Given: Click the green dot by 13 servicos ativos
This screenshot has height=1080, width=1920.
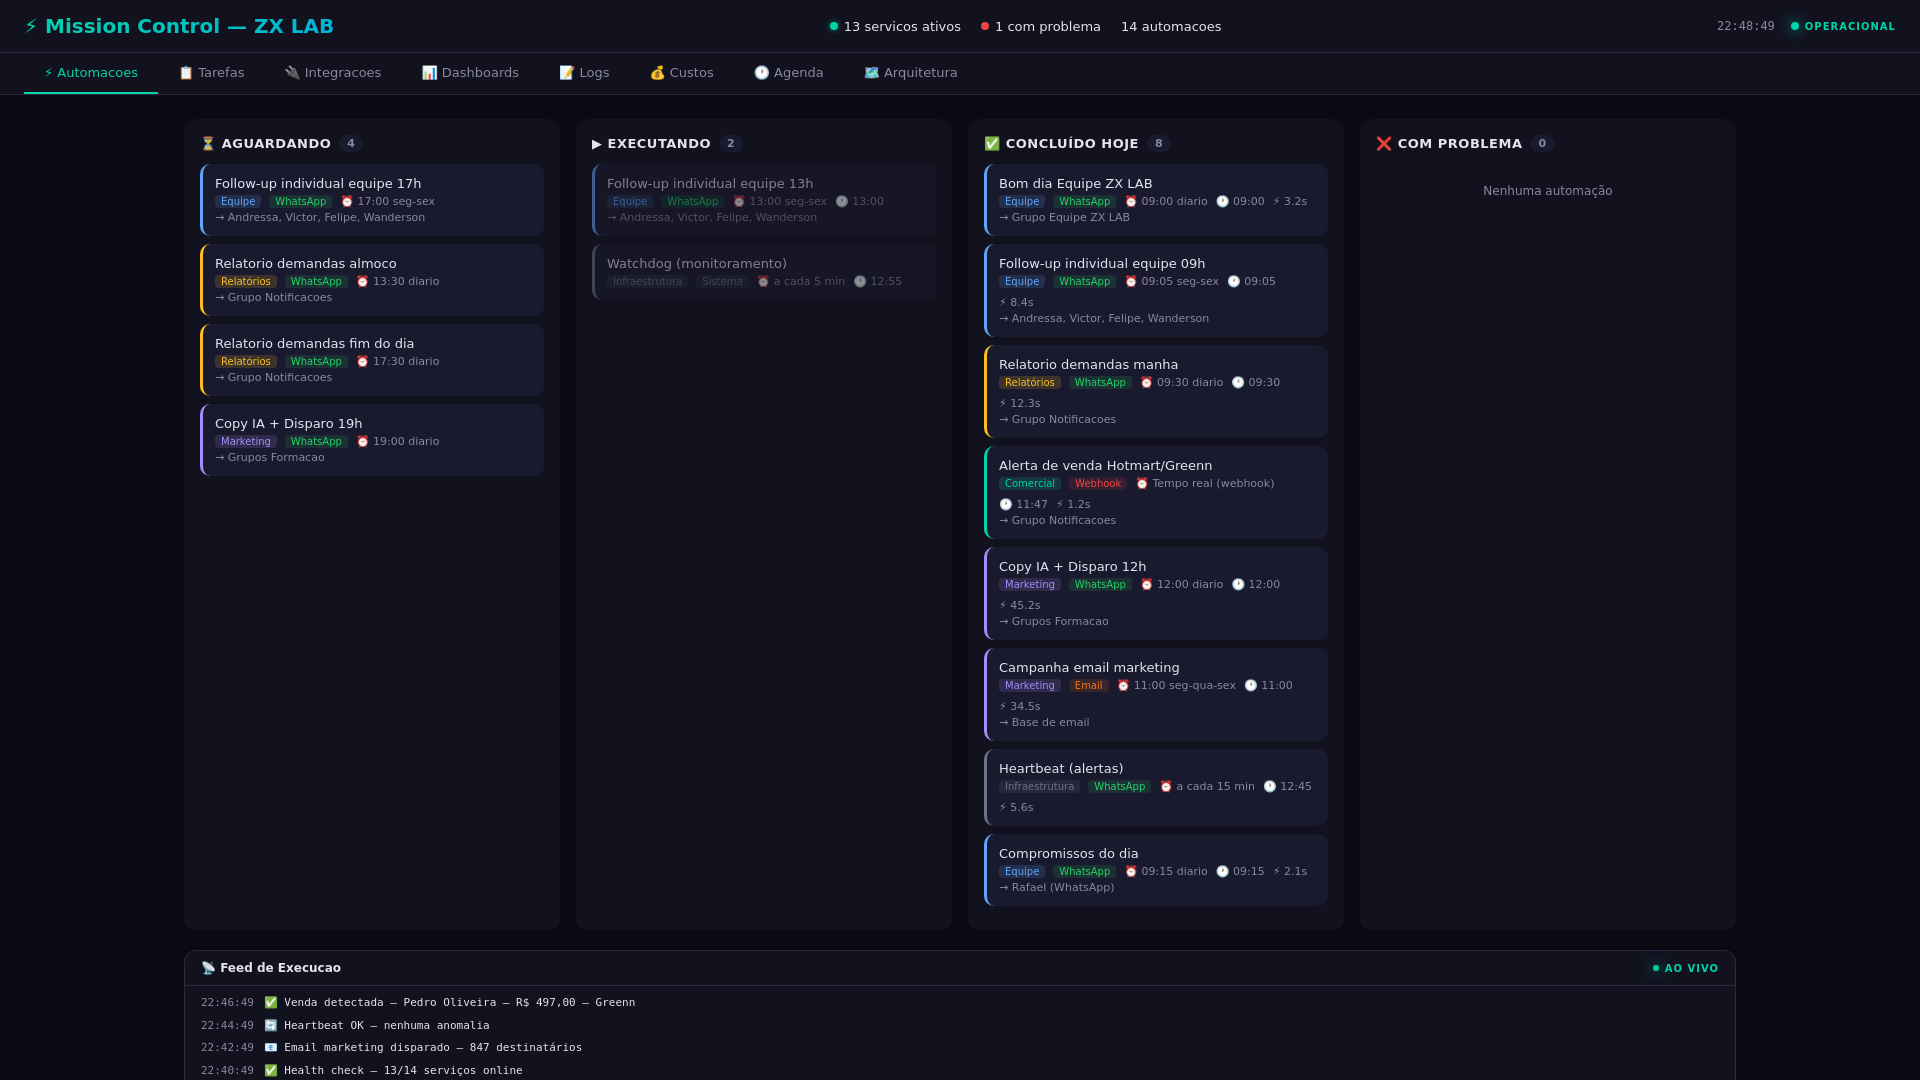Looking at the screenshot, I should click(x=834, y=27).
